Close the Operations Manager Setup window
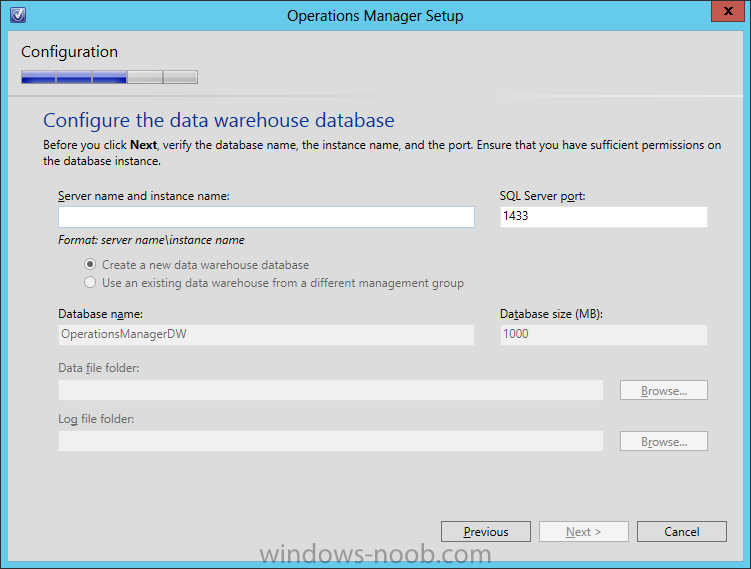The width and height of the screenshot is (751, 569). 728,11
